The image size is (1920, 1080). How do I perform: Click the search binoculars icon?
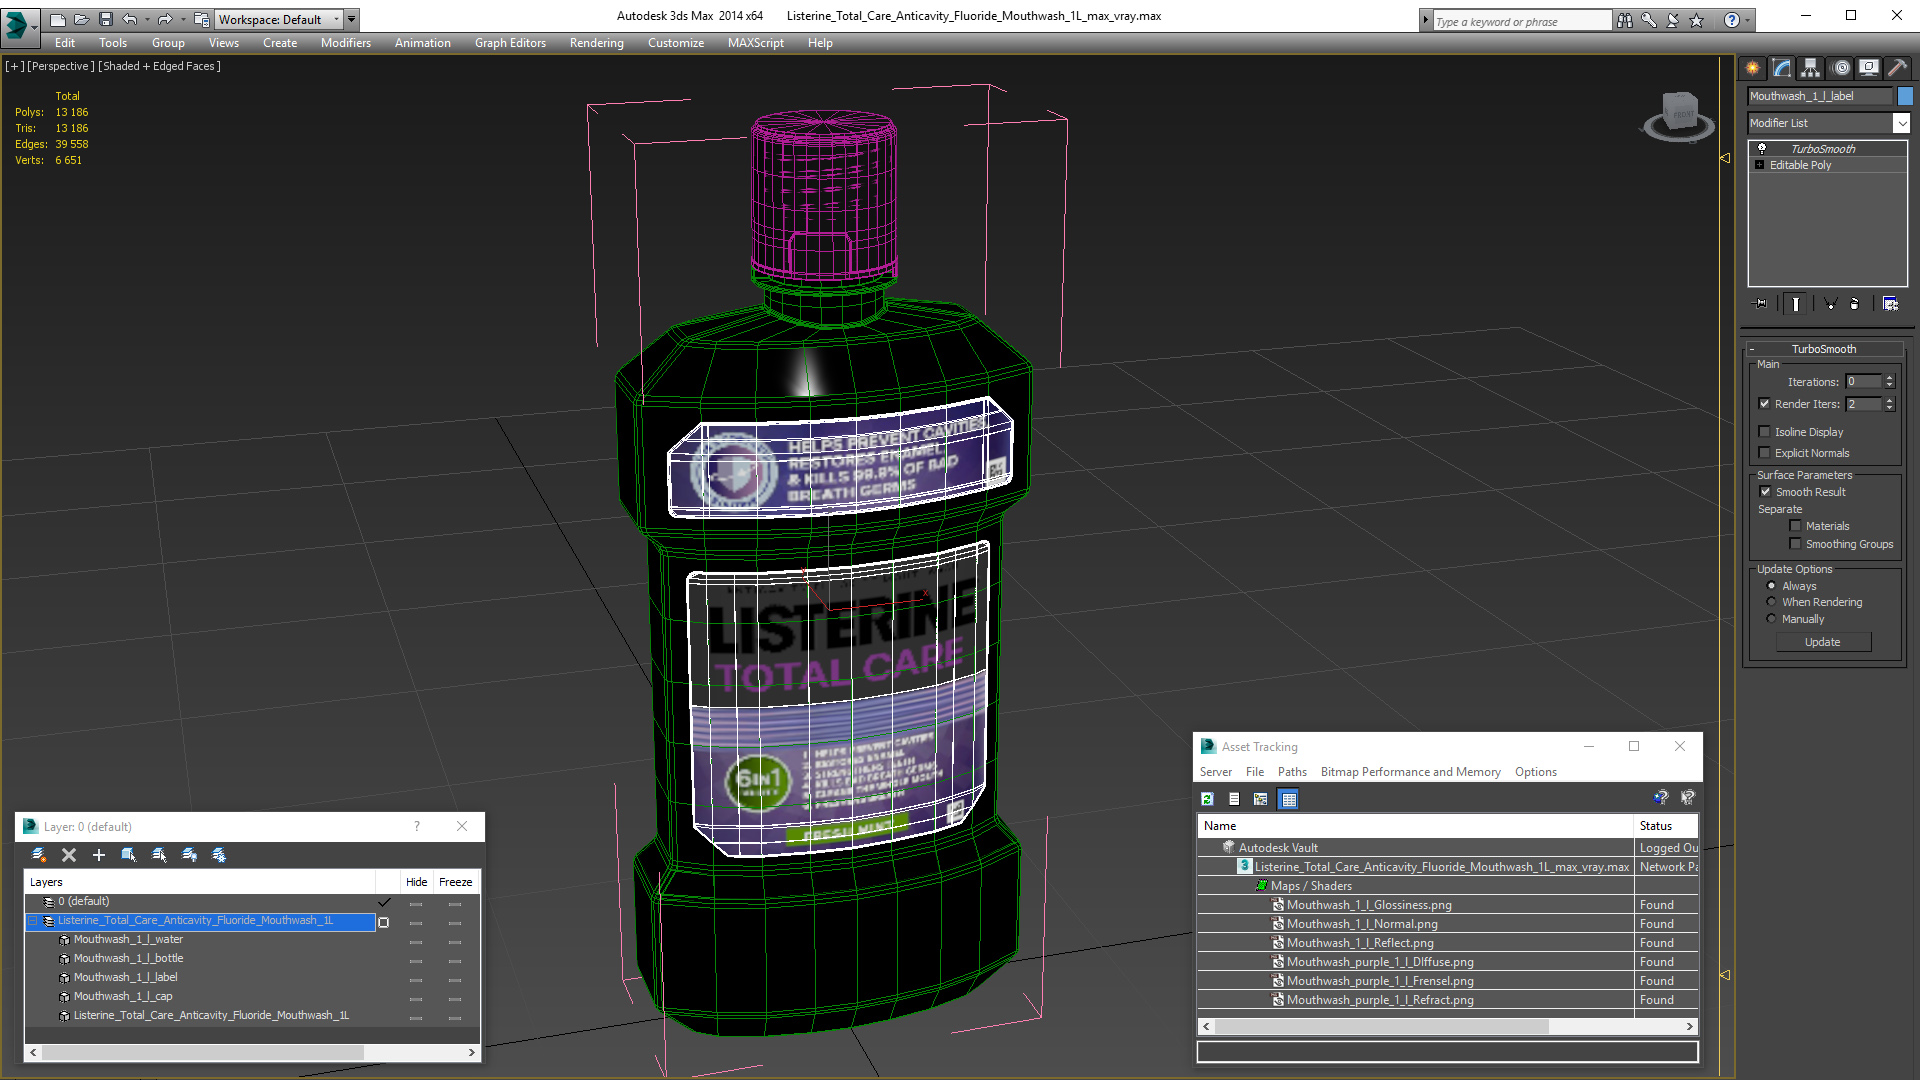(x=1625, y=20)
